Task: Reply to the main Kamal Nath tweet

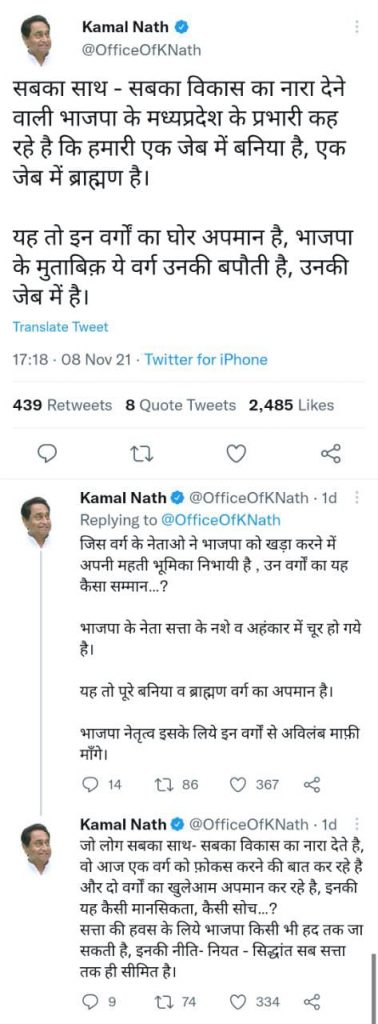Action: pos(48,453)
